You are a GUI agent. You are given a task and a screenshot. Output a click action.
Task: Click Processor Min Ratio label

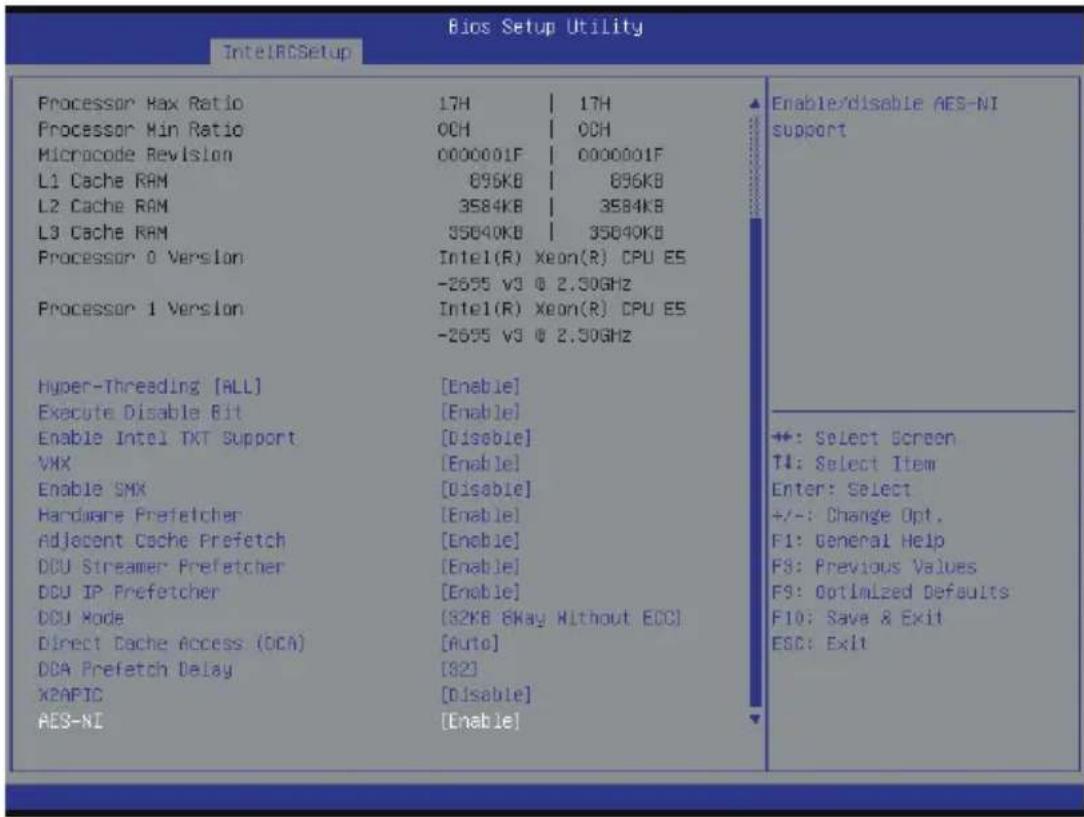point(140,129)
